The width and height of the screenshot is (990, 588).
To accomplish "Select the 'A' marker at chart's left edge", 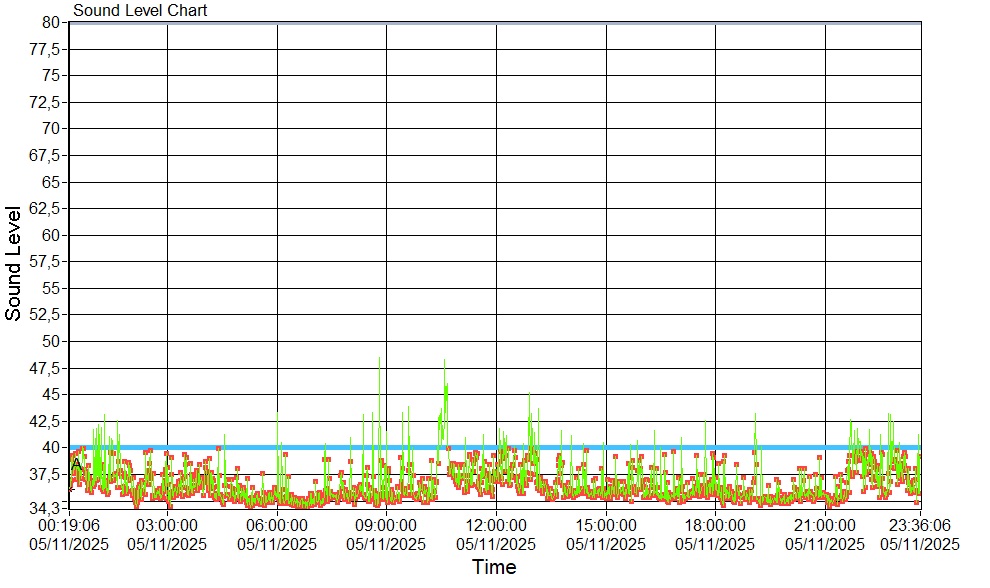I will click(x=76, y=465).
